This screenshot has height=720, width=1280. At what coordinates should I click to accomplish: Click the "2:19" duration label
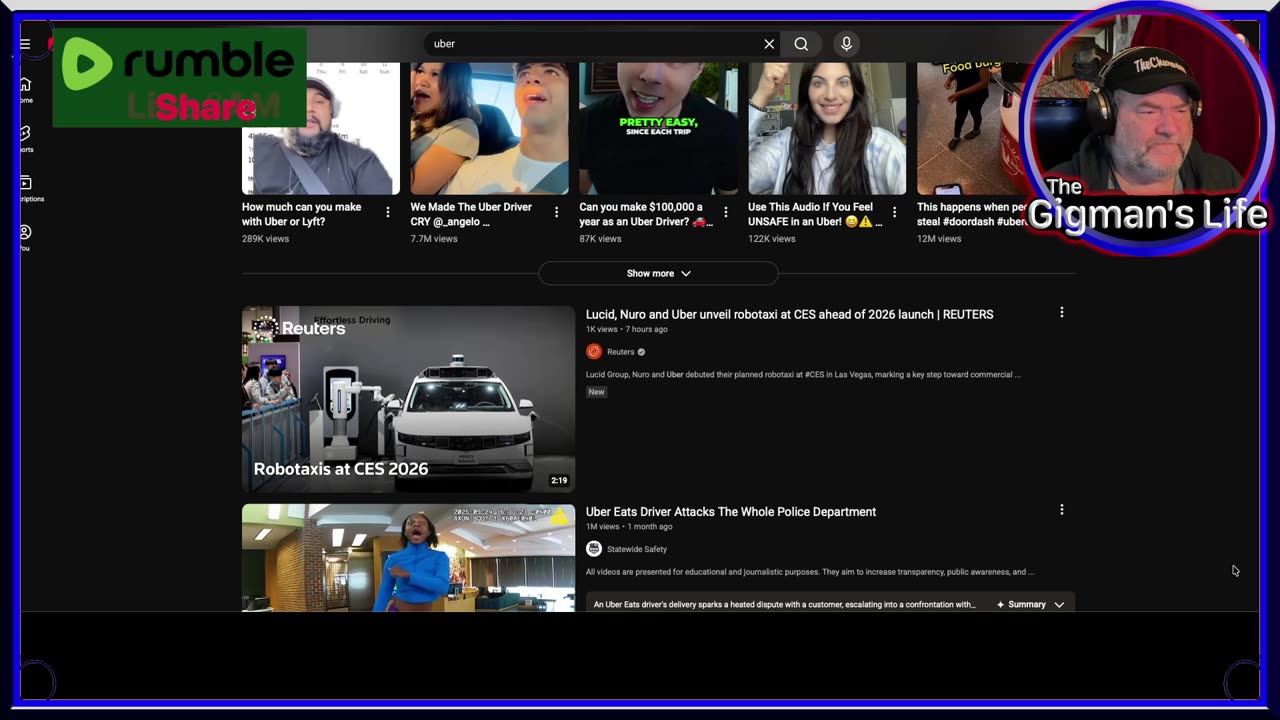click(x=559, y=480)
